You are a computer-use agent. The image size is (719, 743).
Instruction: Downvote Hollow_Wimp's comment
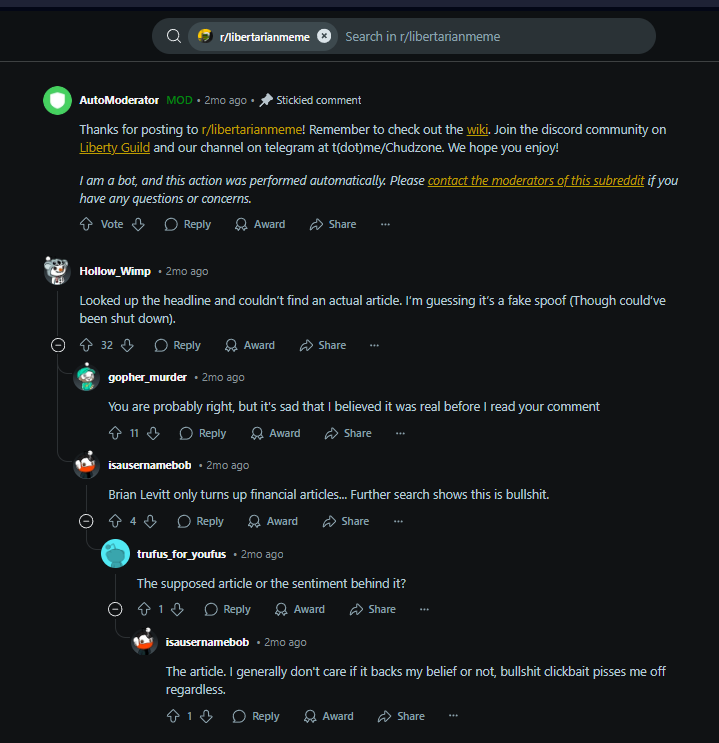coord(127,345)
